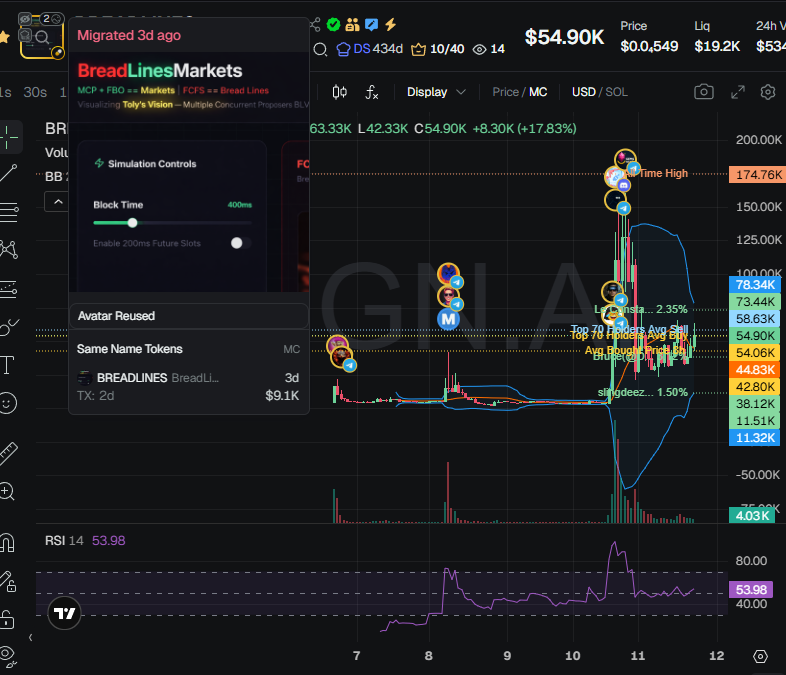786x675 pixels.
Task: Click the blue M marker on chart
Action: (x=448, y=319)
